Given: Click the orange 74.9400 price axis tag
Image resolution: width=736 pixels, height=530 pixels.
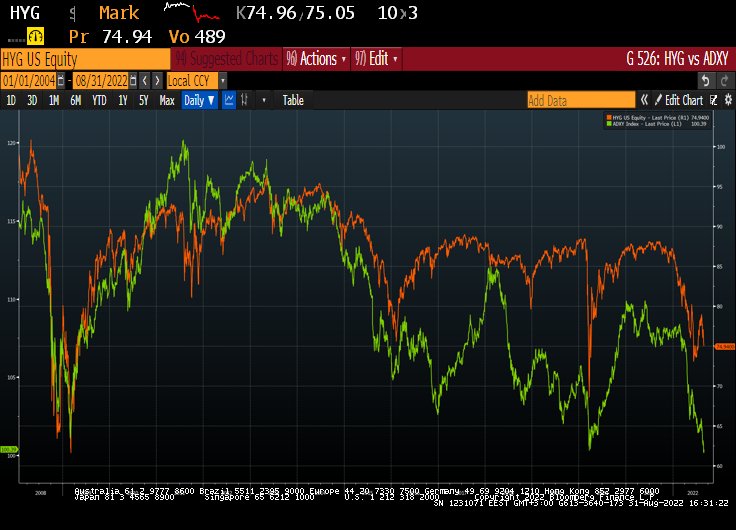Looking at the screenshot, I should point(724,346).
